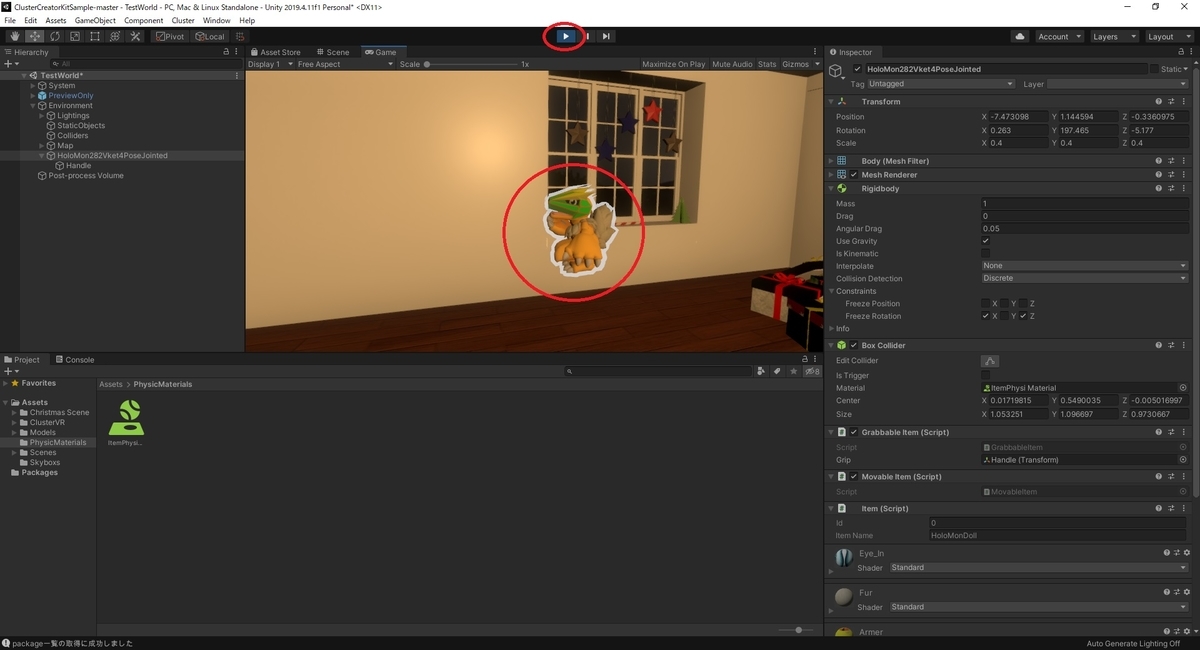
Task: Open Interpolate dropdown
Action: pyautogui.click(x=1085, y=266)
